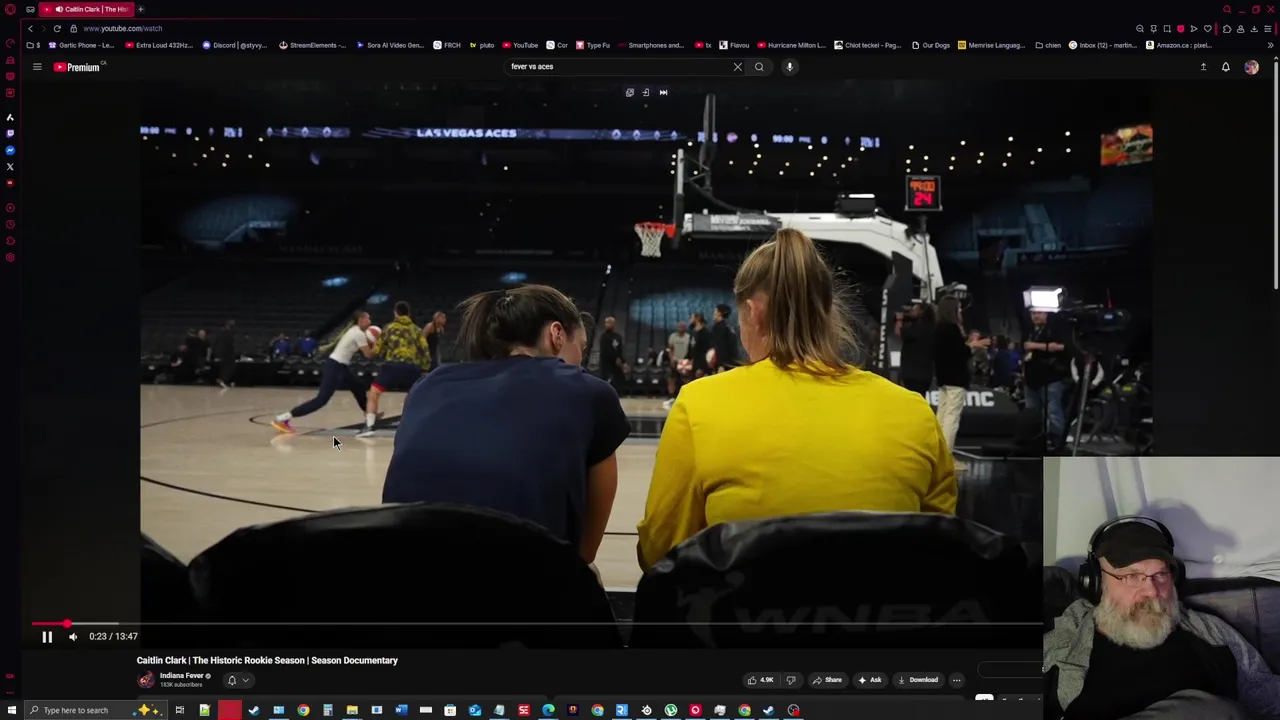The width and height of the screenshot is (1280, 720).
Task: Open Twitch in Opera sidebar
Action: click(x=10, y=133)
